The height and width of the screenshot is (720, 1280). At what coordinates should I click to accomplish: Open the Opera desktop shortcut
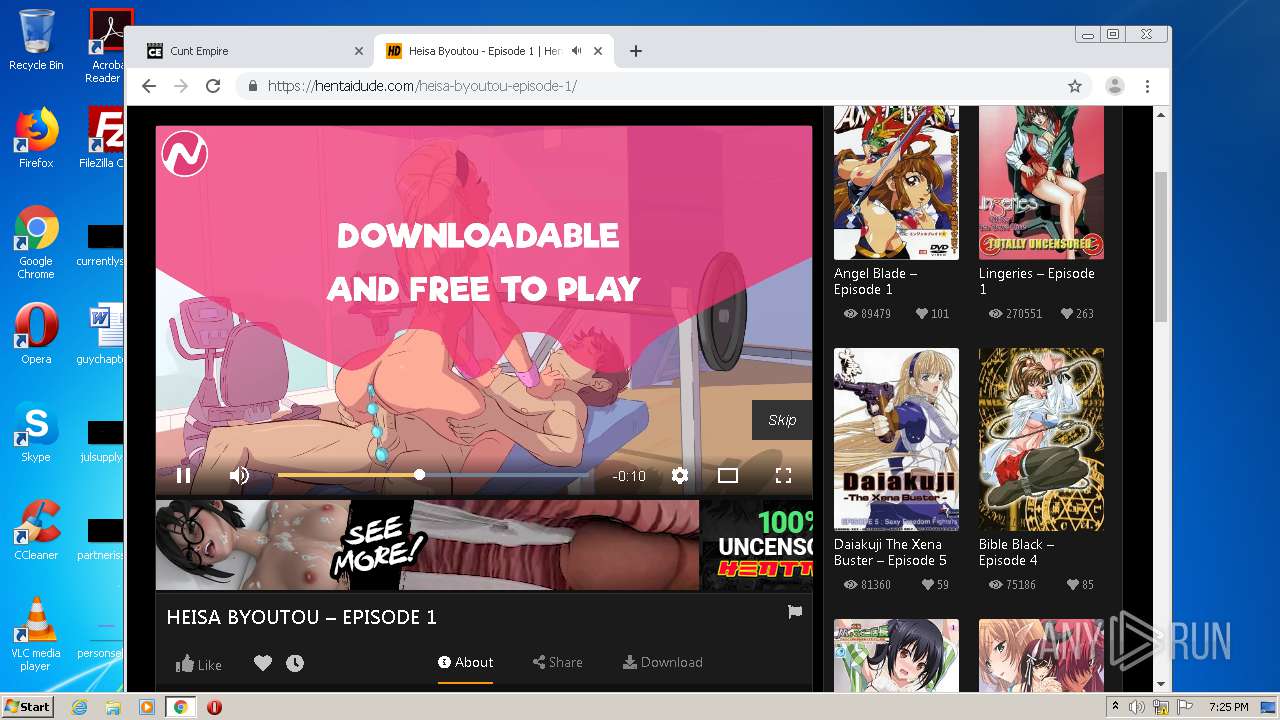(x=36, y=334)
